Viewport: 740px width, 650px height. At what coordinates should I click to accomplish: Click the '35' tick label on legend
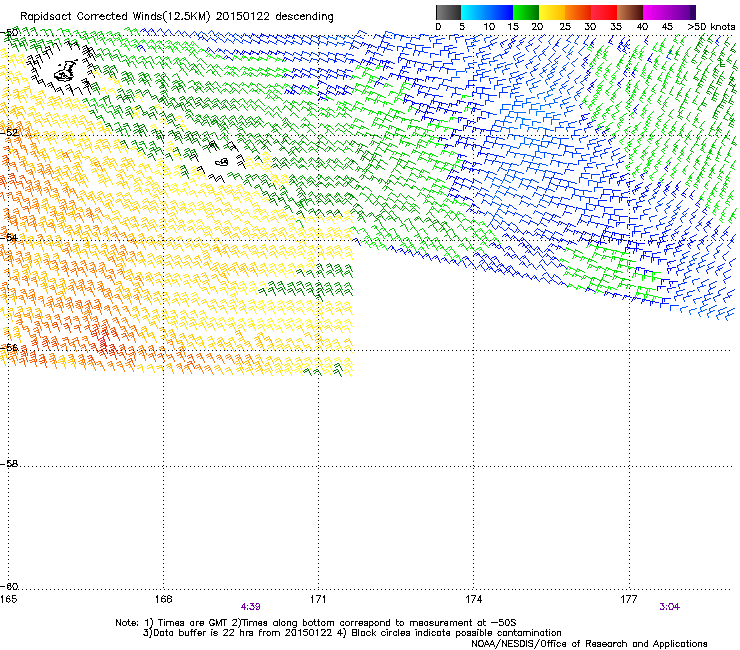(616, 27)
